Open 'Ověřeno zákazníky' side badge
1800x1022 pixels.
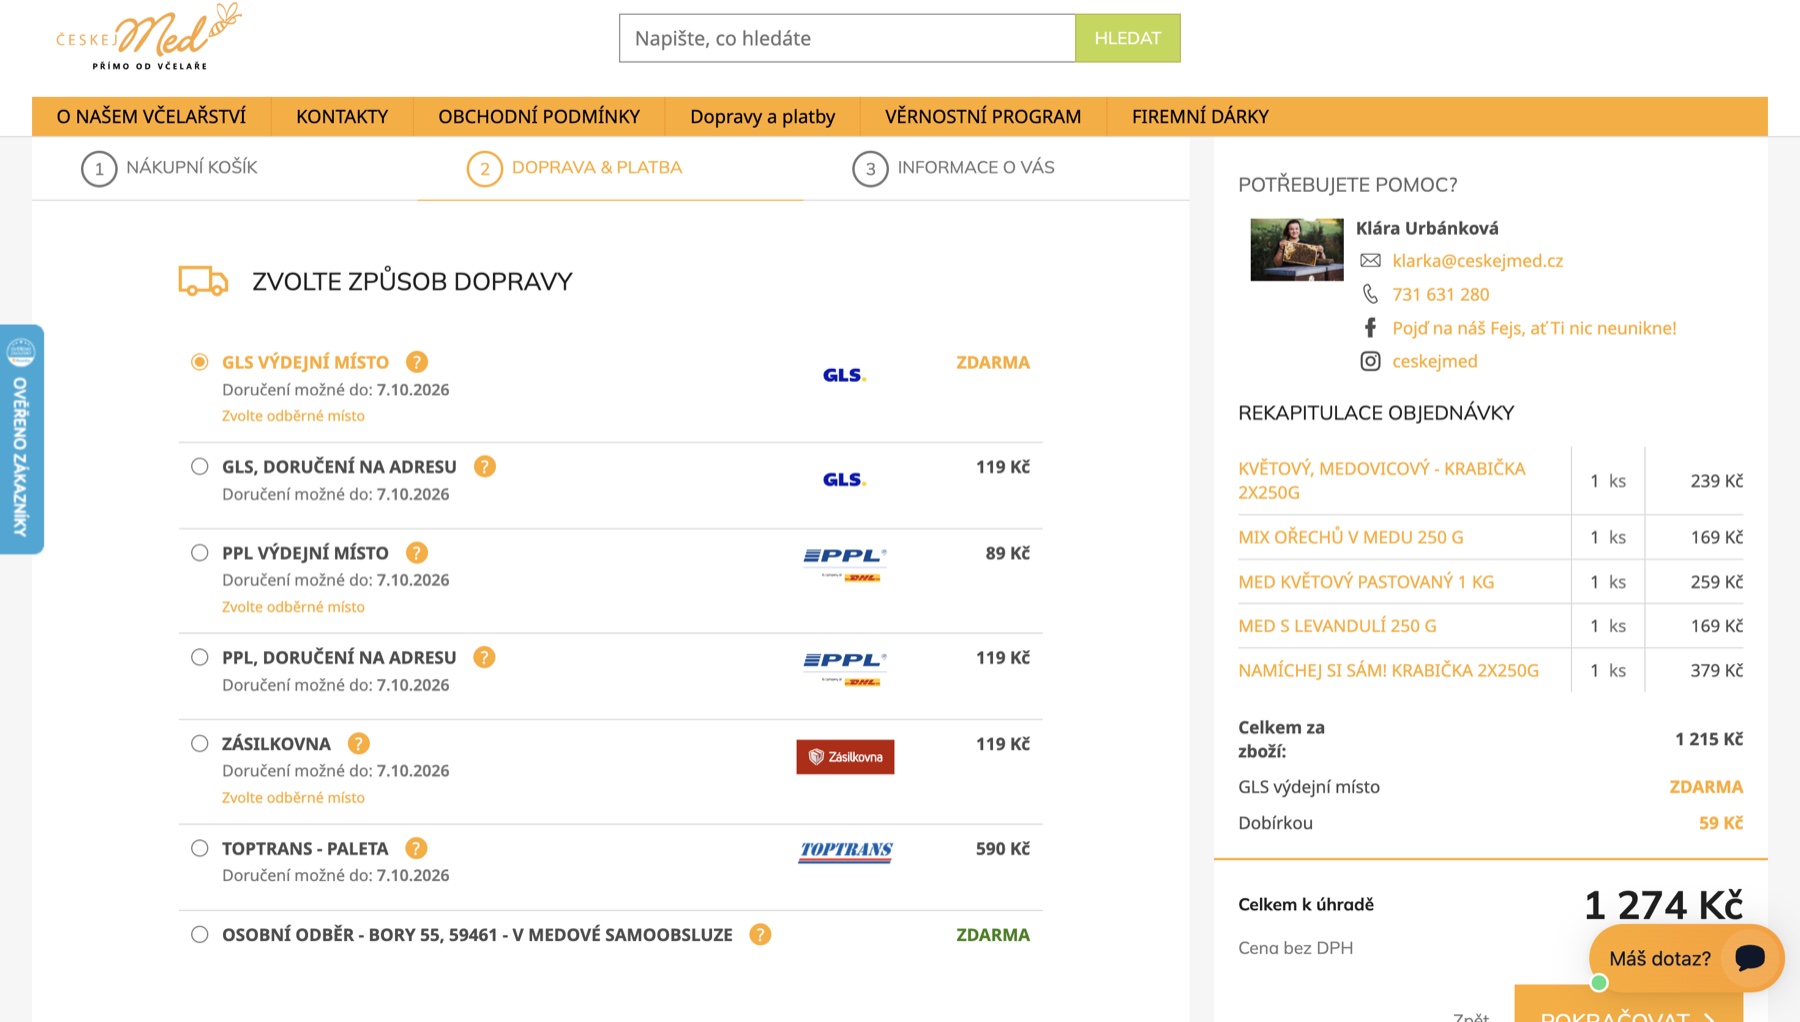pos(21,439)
